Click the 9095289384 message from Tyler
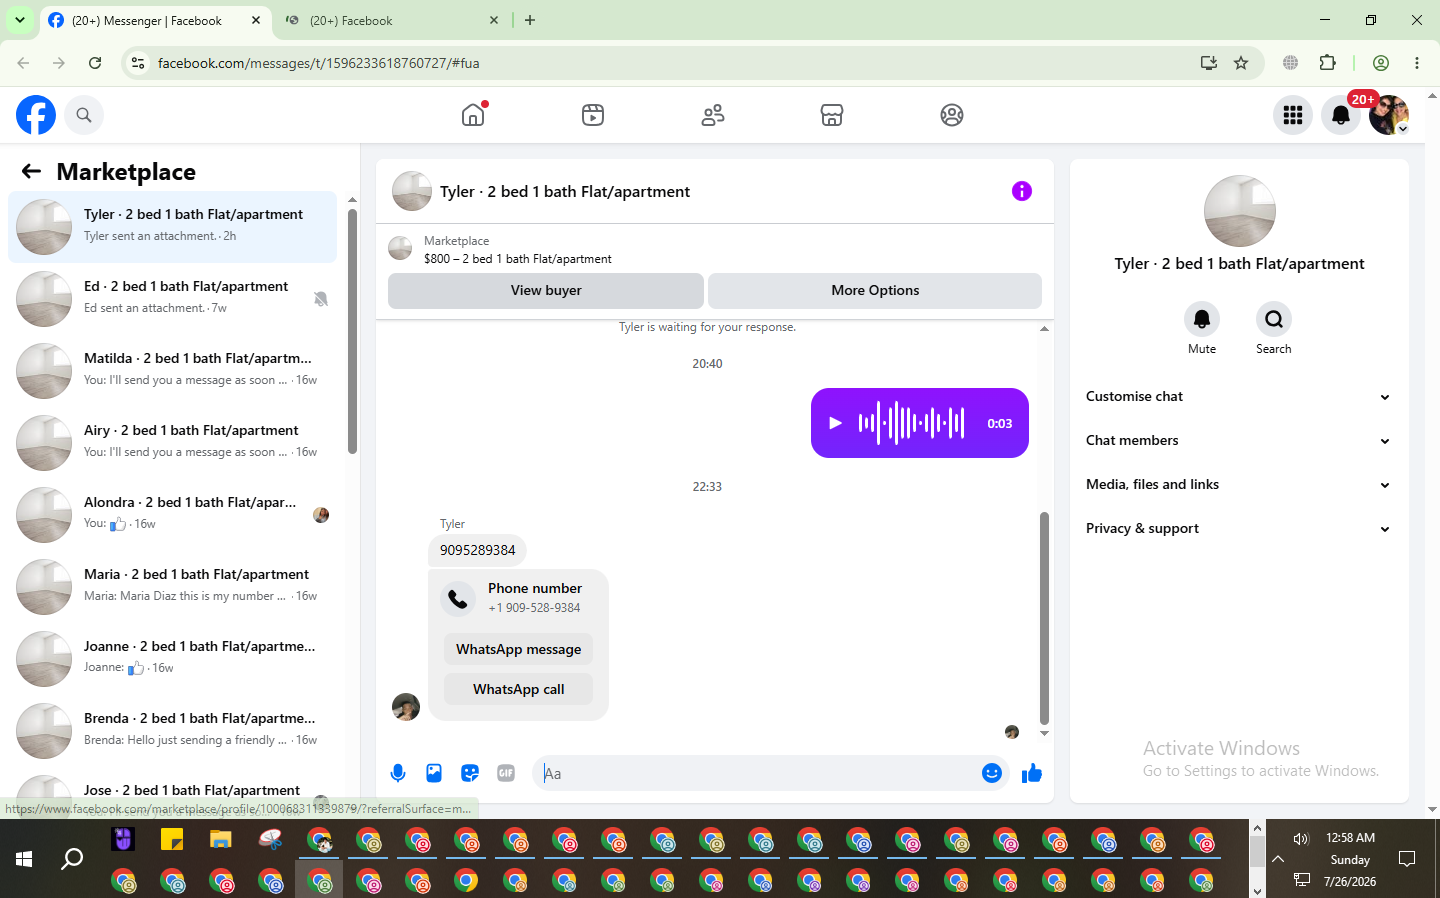The image size is (1440, 898). [478, 550]
